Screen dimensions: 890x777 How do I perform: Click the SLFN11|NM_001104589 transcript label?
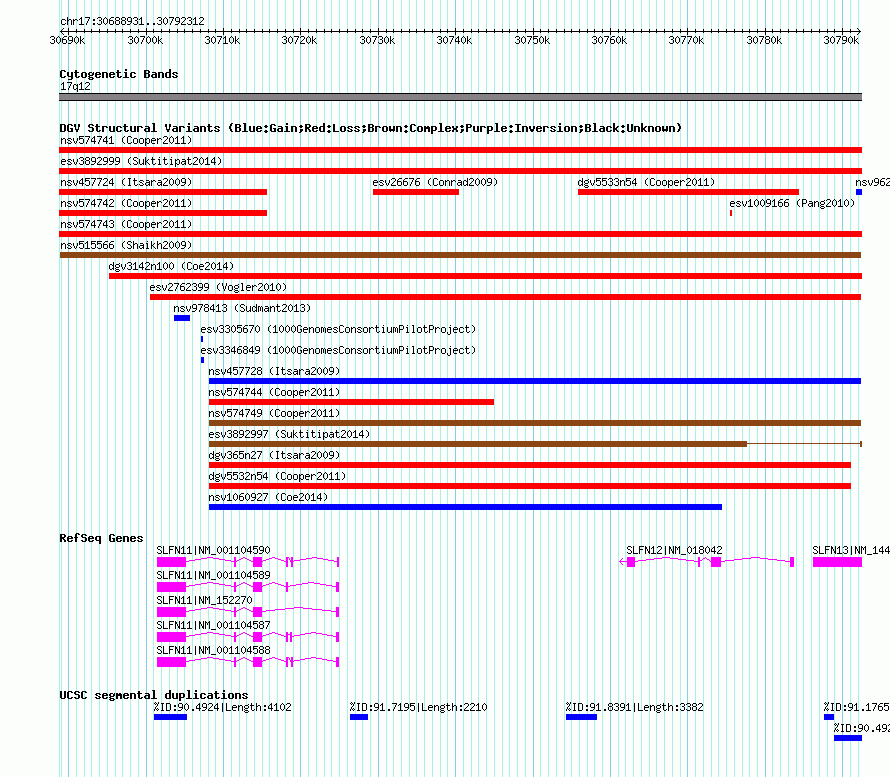click(213, 575)
